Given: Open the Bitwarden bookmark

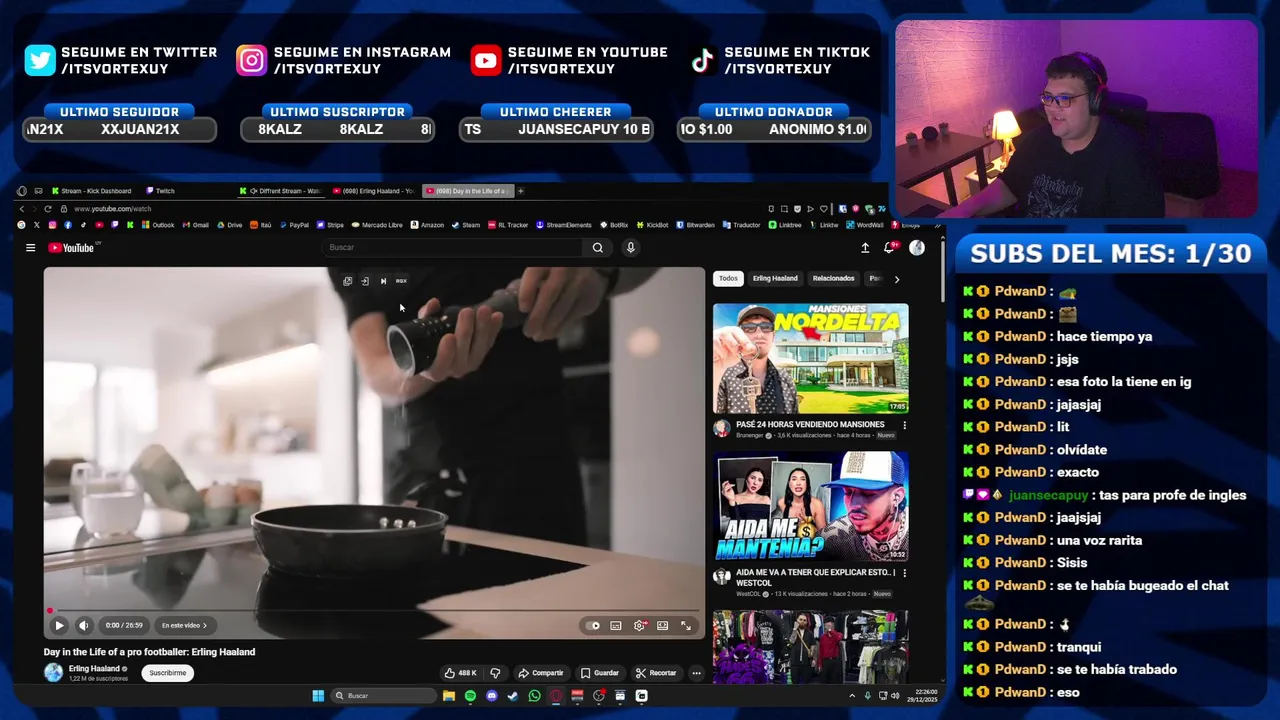Looking at the screenshot, I should (x=695, y=225).
